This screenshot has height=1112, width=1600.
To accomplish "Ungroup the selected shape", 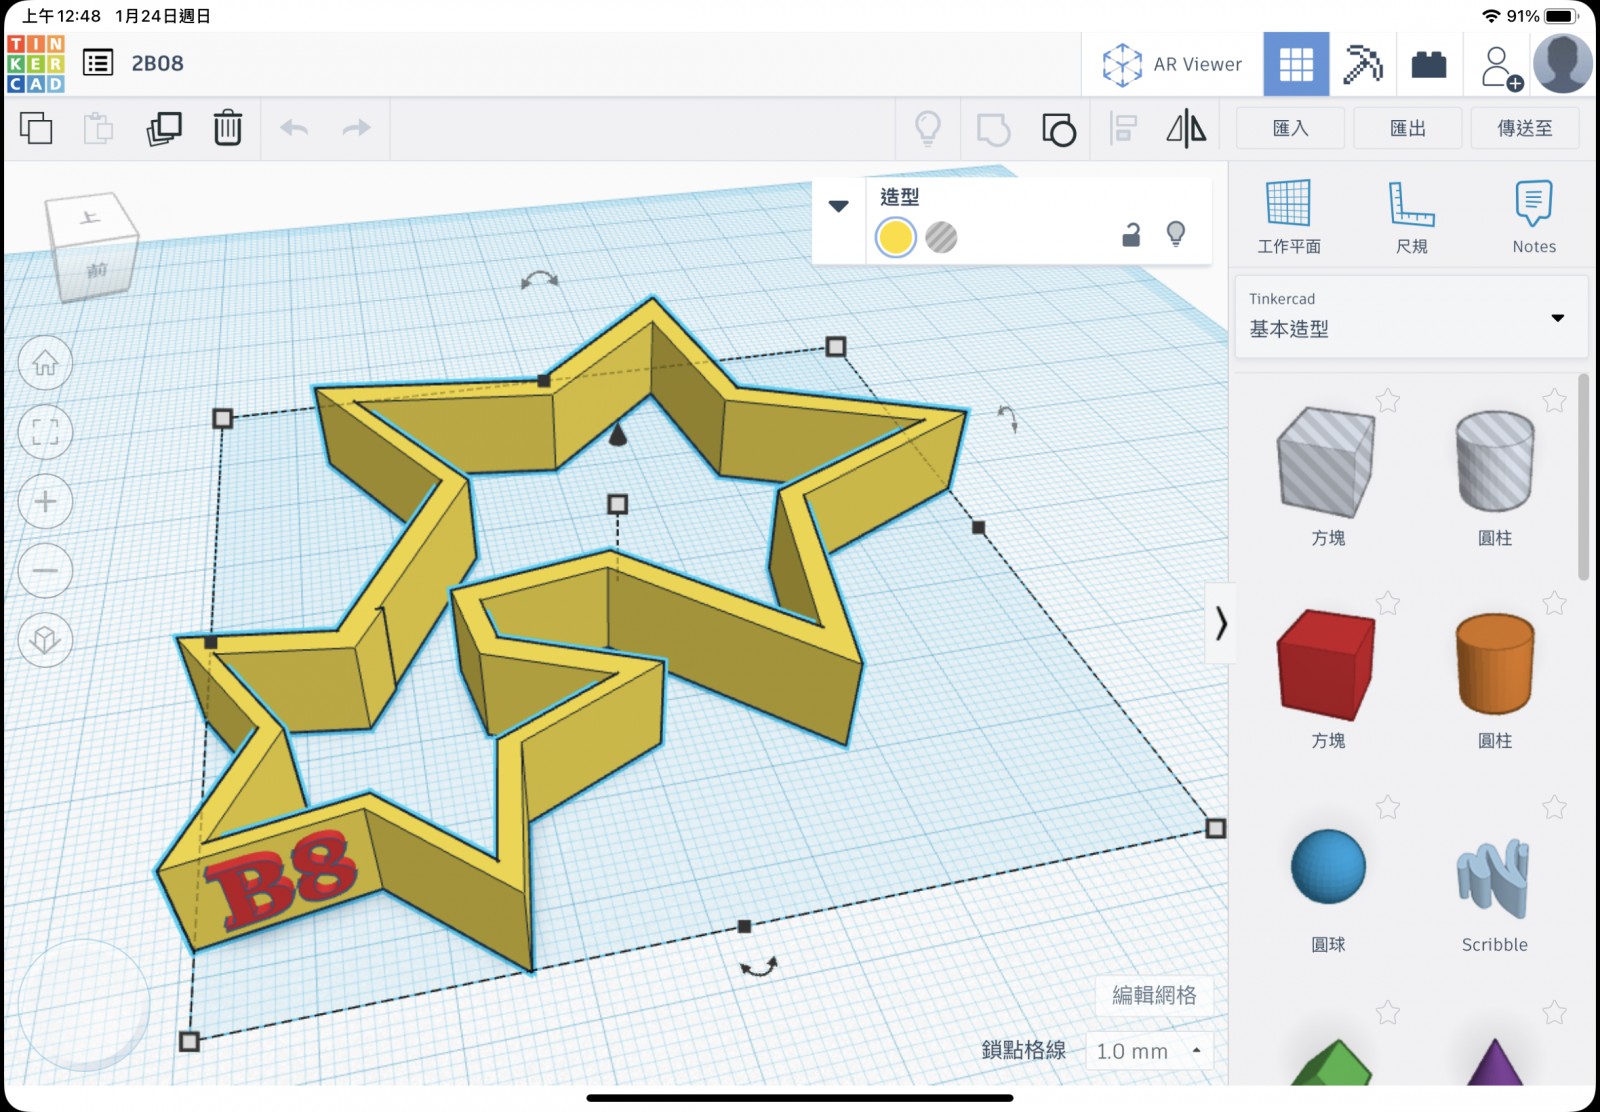I will coord(1059,129).
